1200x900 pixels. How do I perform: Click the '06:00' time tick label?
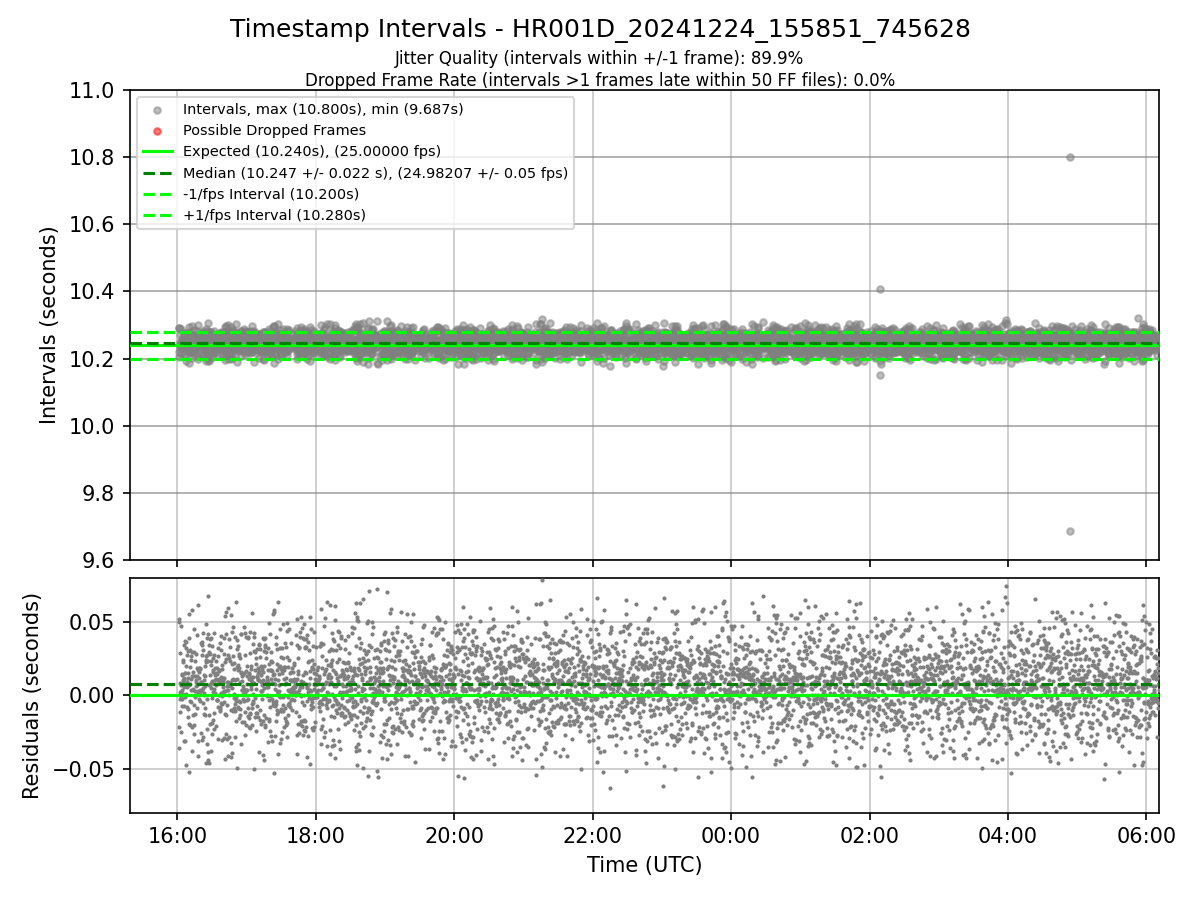tap(1146, 834)
